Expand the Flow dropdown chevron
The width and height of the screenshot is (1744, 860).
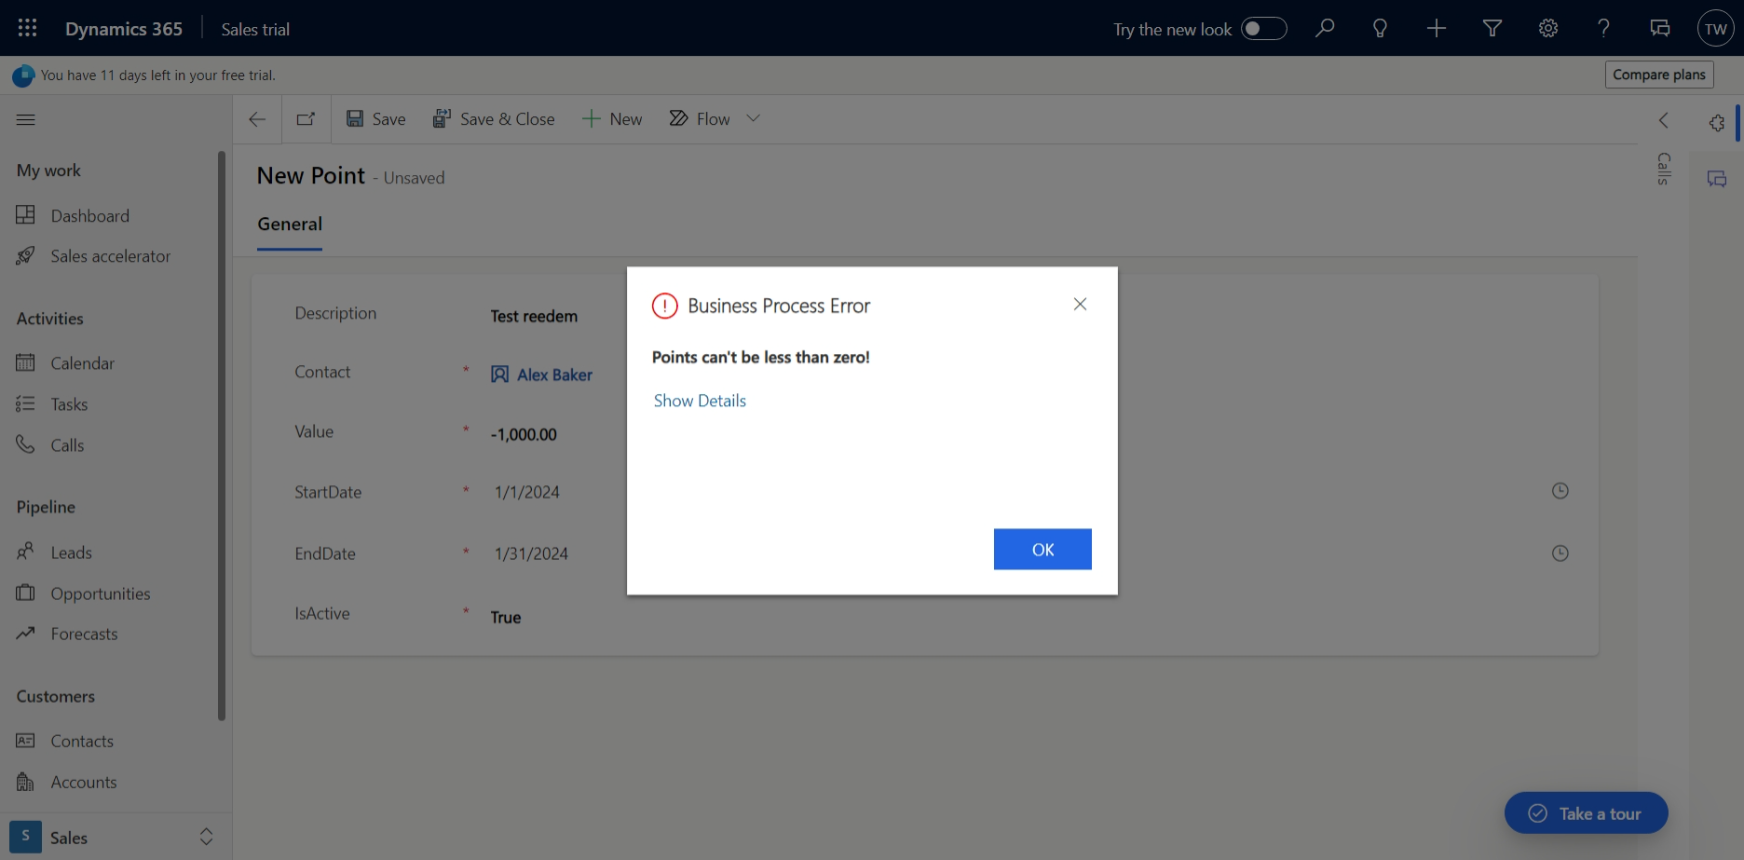[753, 119]
